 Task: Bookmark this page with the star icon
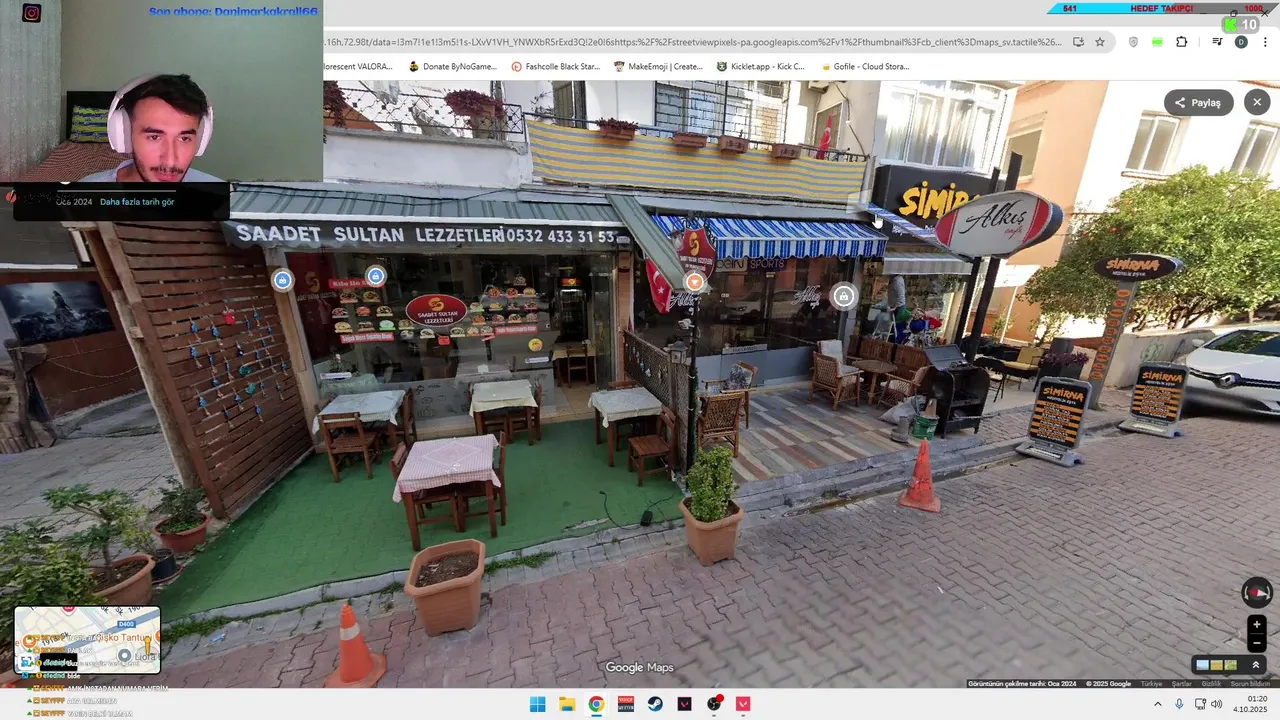(x=1100, y=42)
